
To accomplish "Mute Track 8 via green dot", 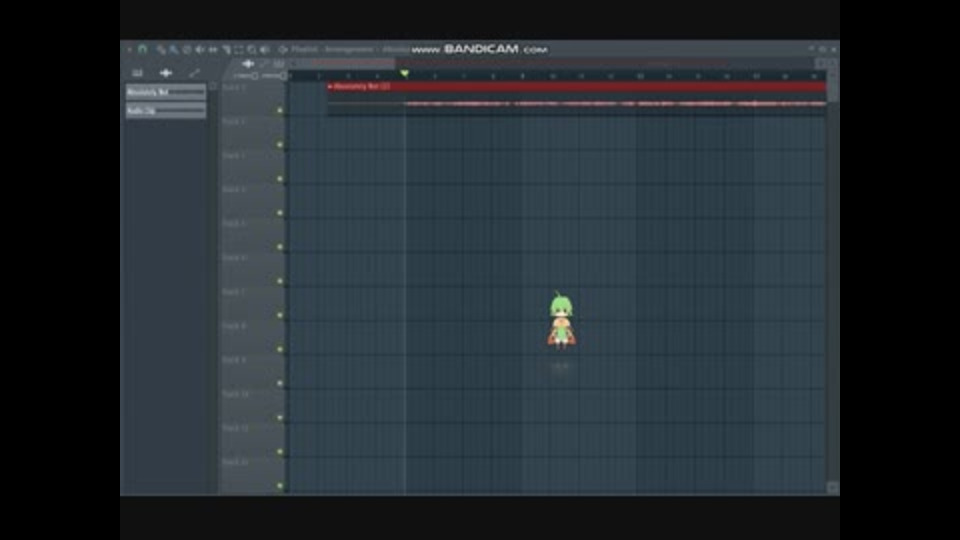I will [280, 349].
